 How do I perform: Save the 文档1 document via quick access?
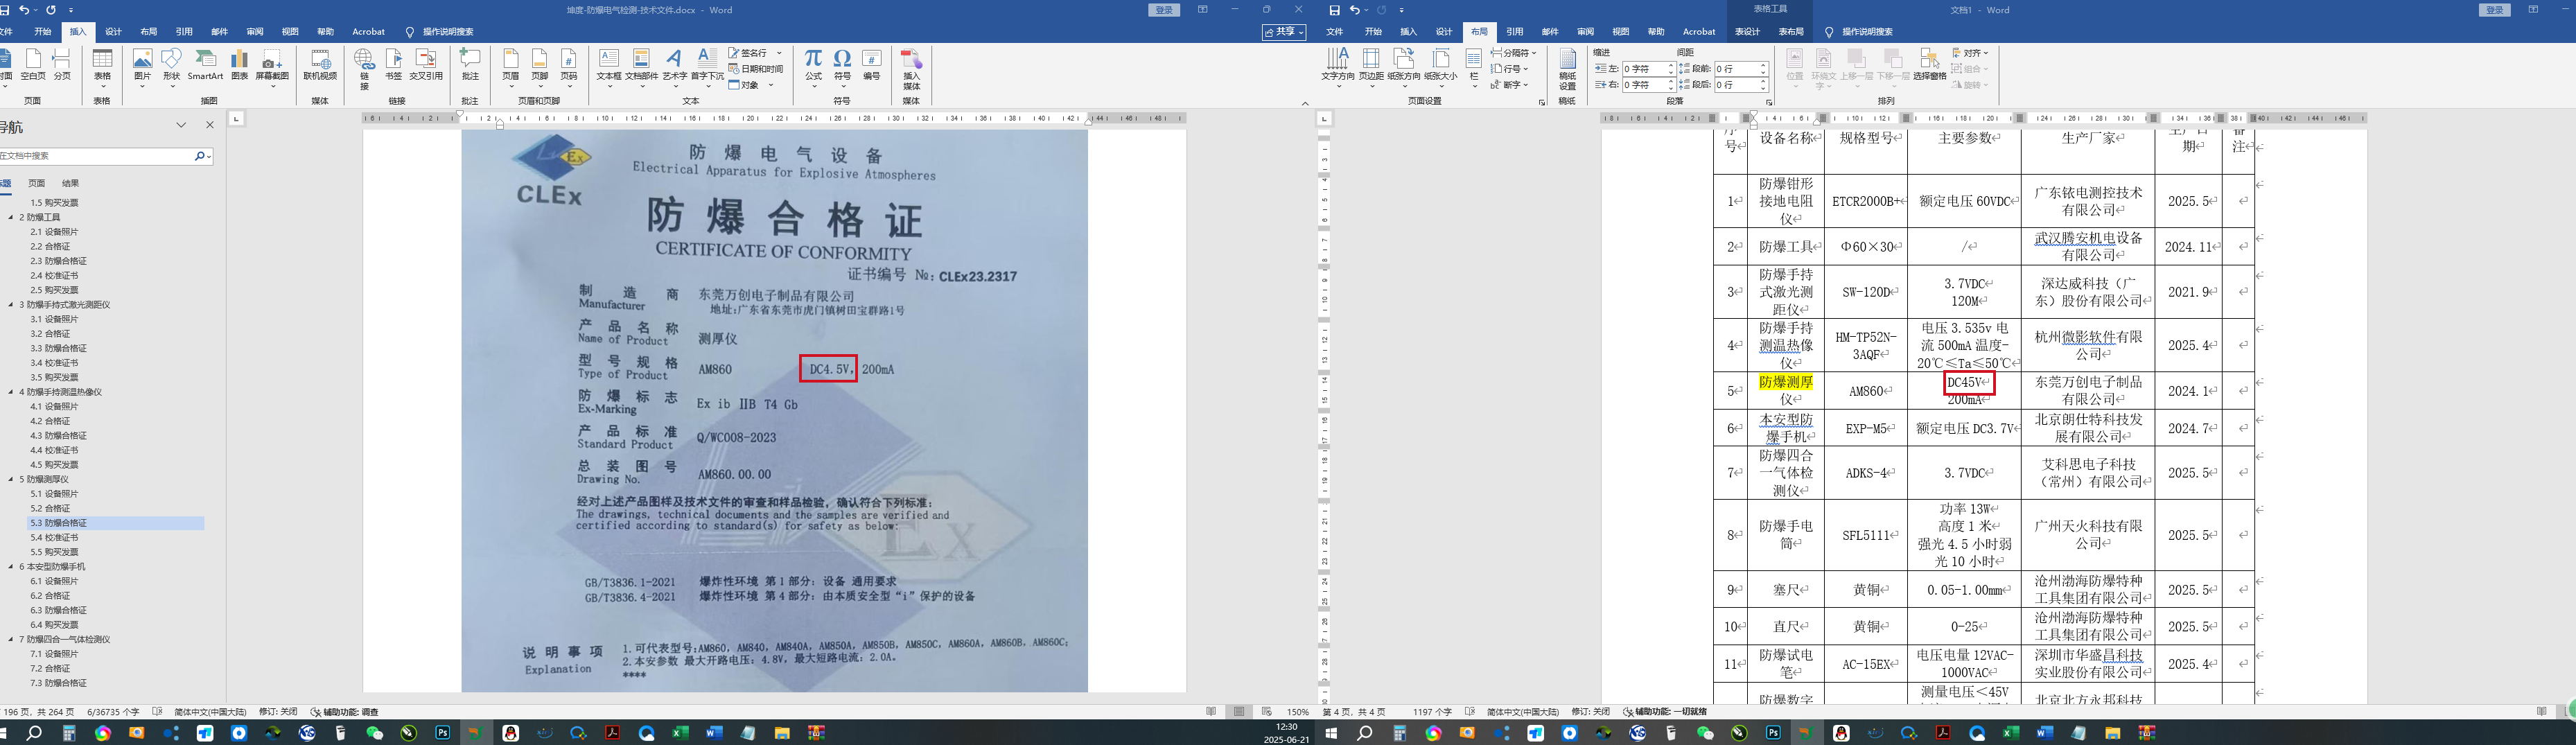pyautogui.click(x=1335, y=10)
